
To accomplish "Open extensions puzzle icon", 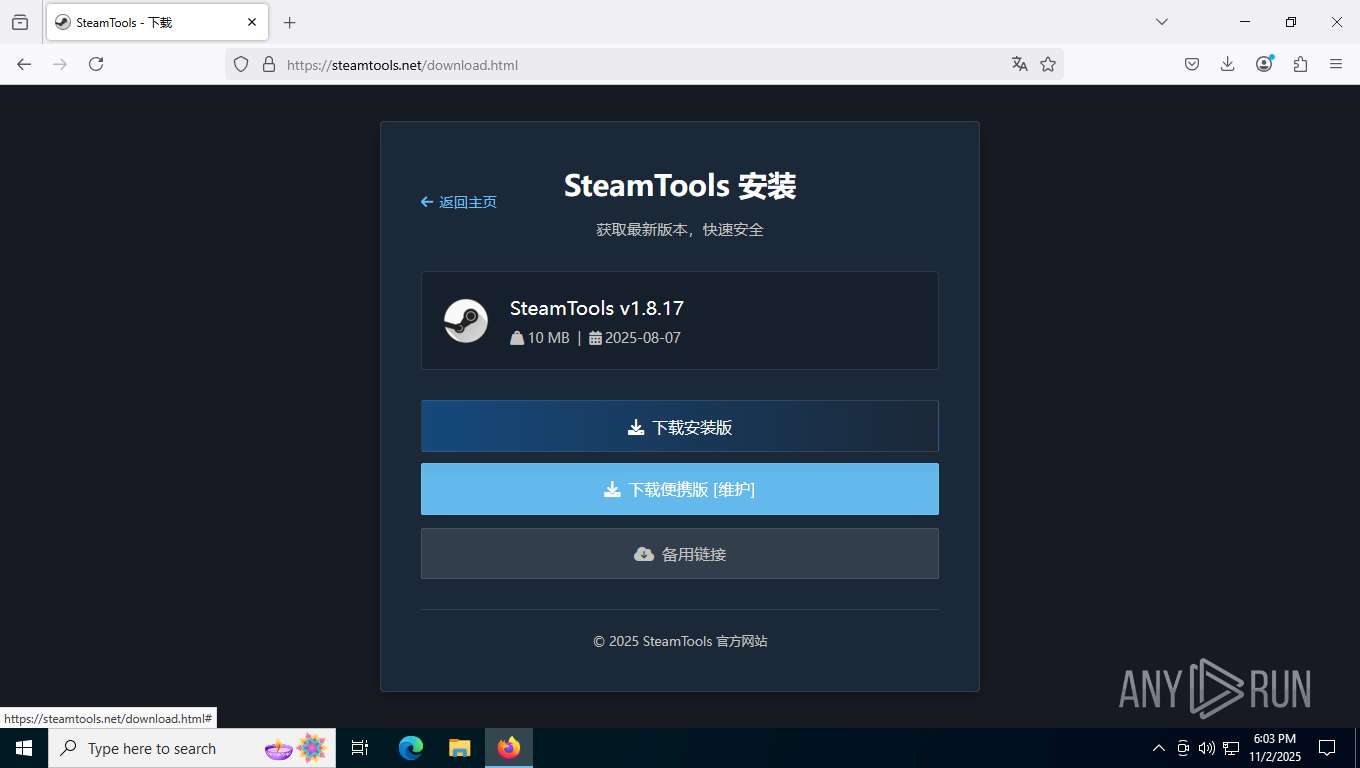I will pos(1300,64).
